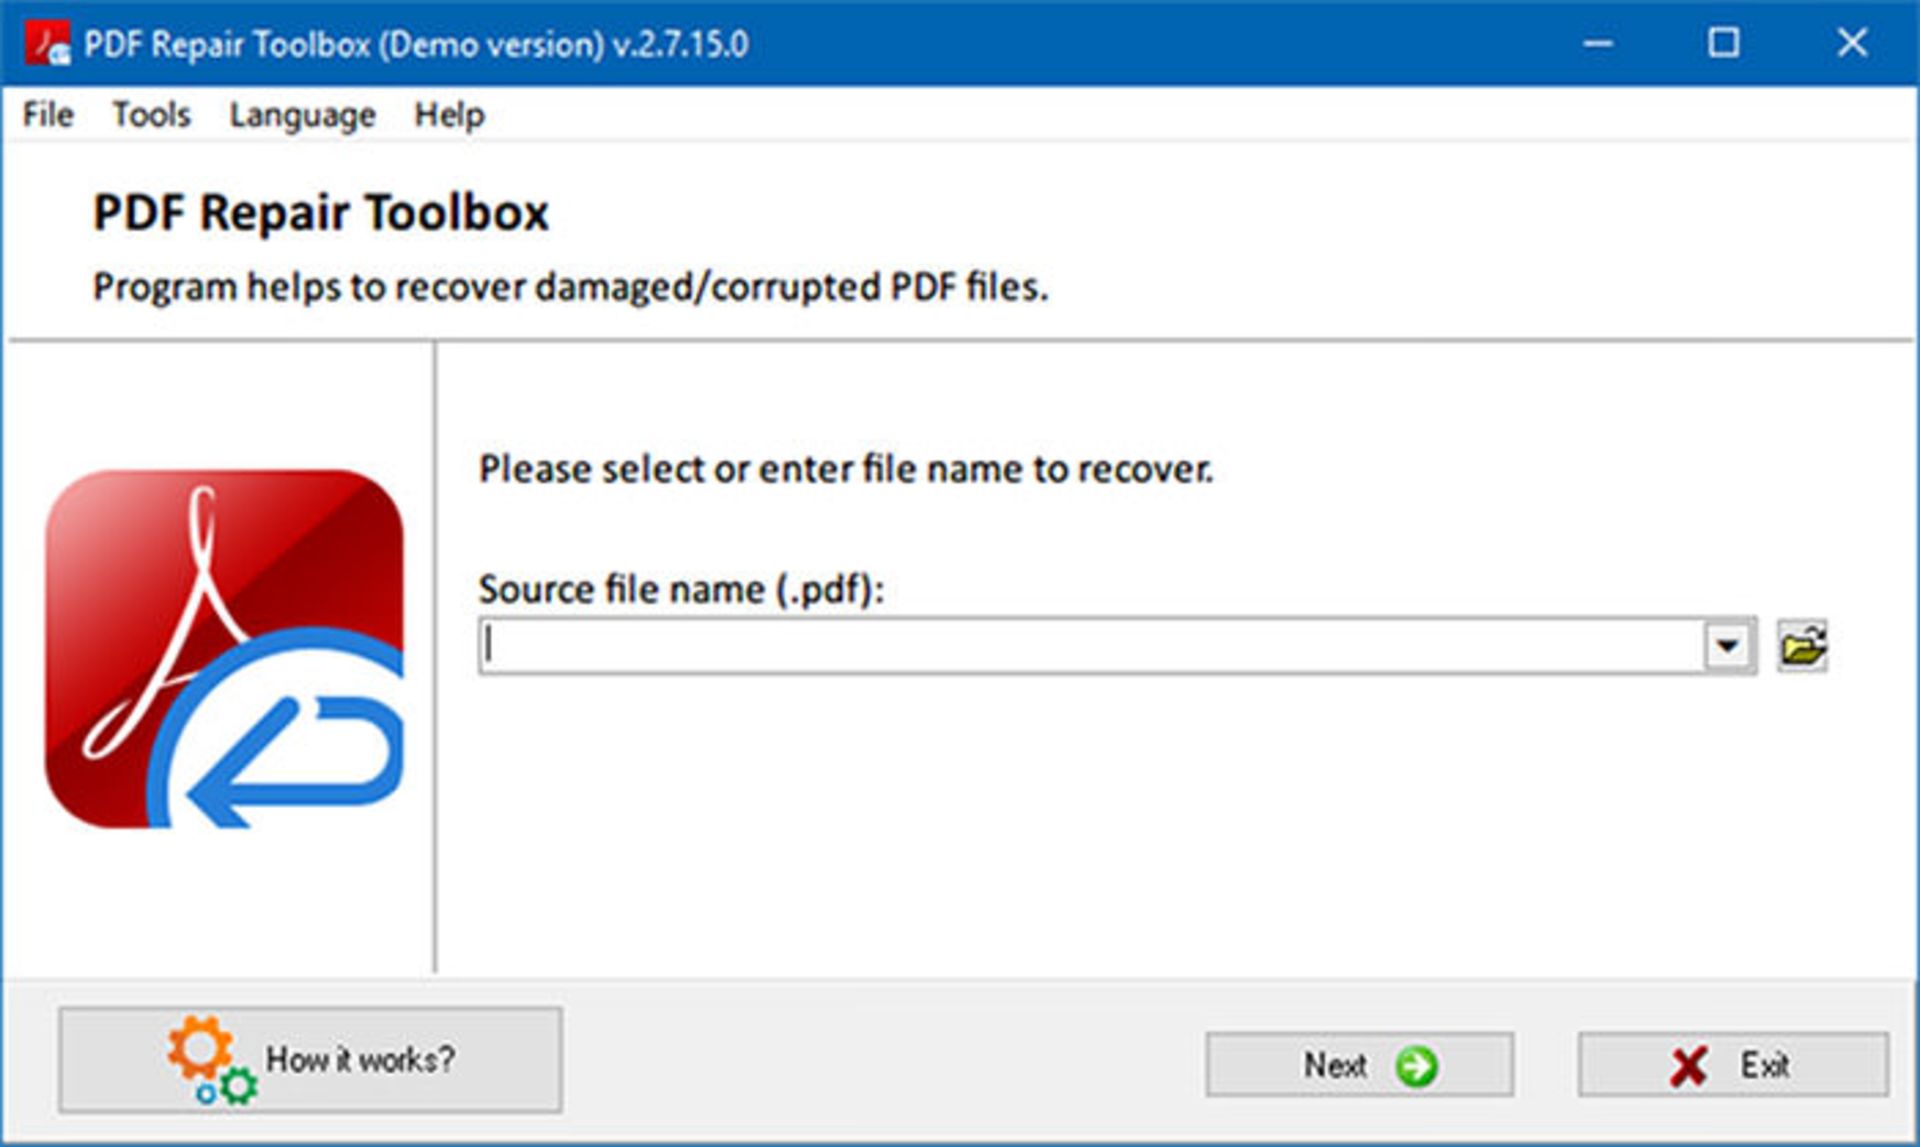Click the 'Source file name (.pdf):' label
1920x1147 pixels.
coord(681,589)
